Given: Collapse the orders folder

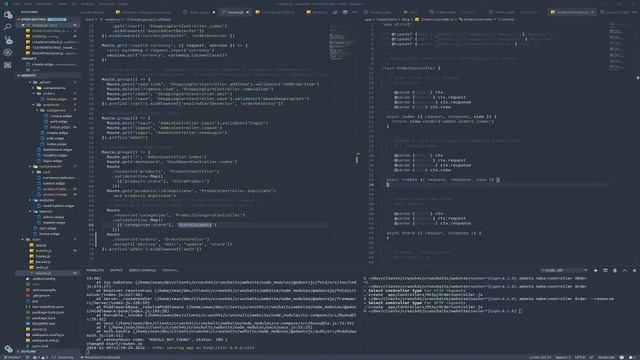Looking at the screenshot, I should (x=49, y=93).
